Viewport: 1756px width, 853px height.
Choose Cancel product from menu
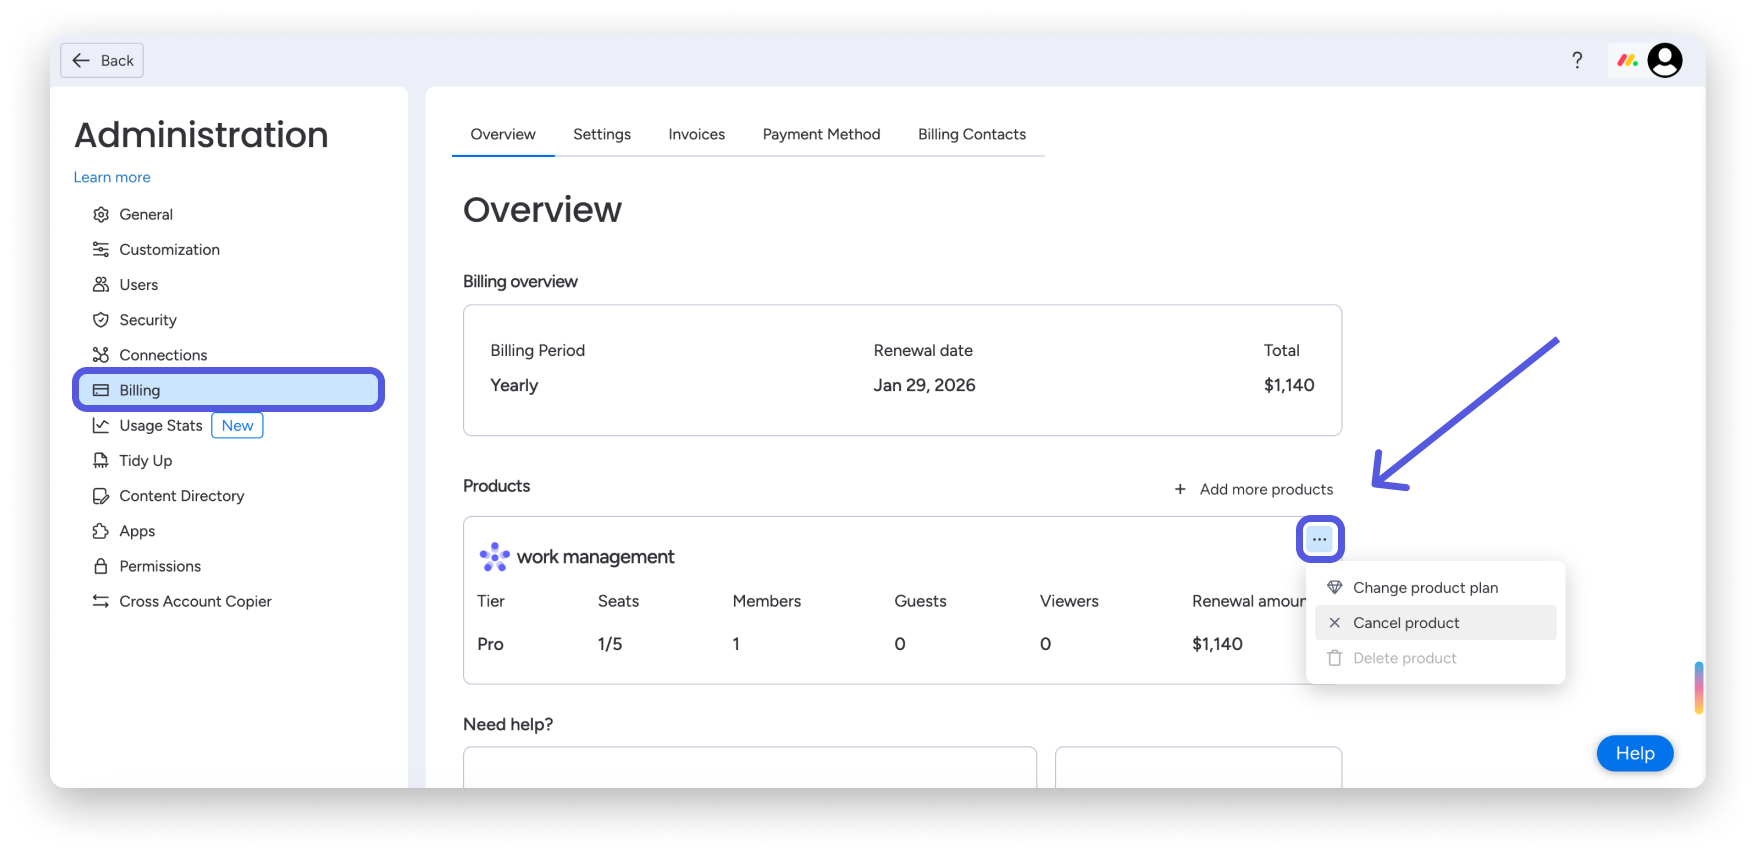point(1436,623)
